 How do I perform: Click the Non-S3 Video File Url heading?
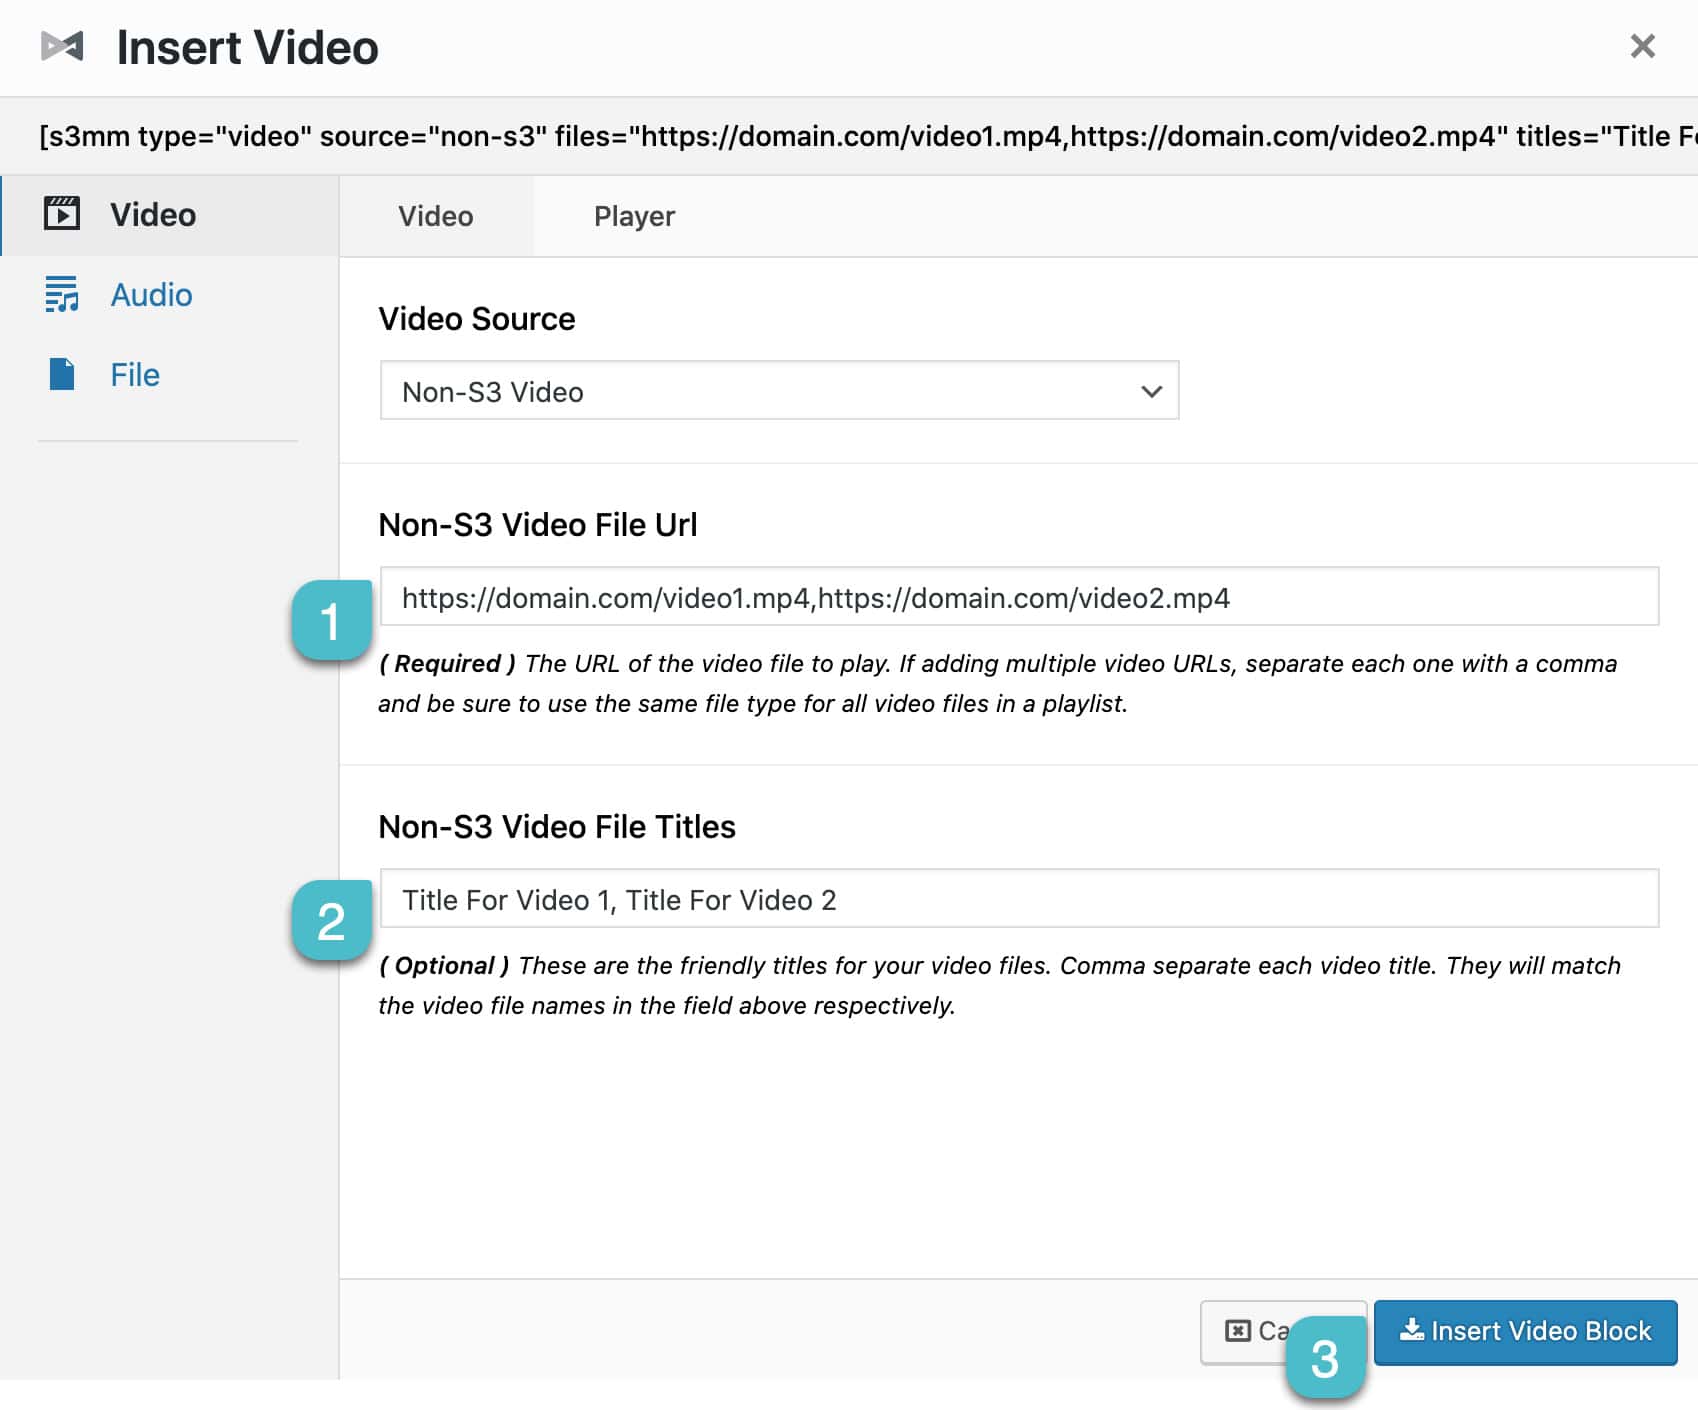click(538, 525)
